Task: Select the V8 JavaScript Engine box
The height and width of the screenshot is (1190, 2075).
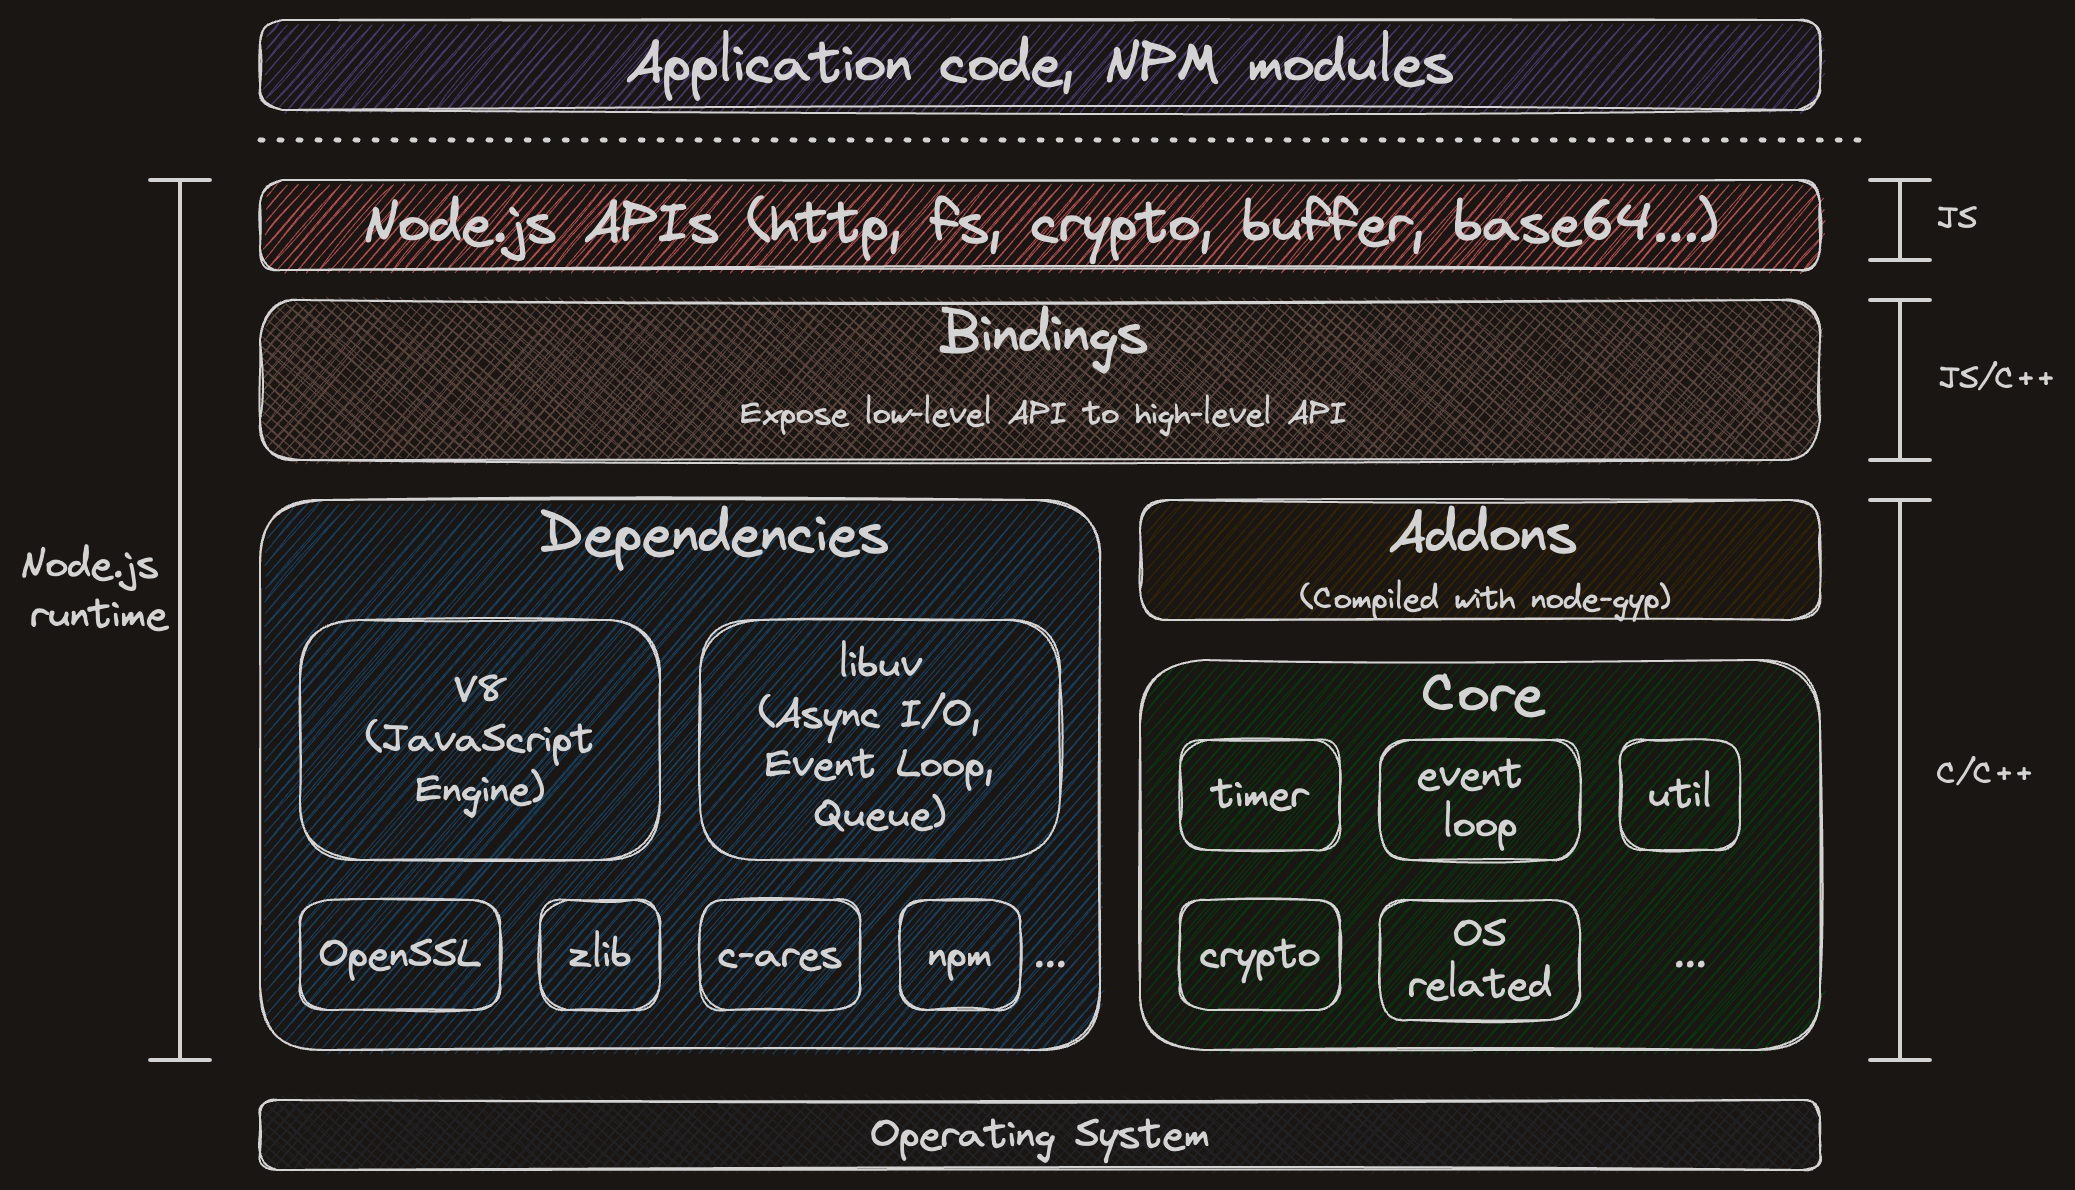Action: pos(479,740)
